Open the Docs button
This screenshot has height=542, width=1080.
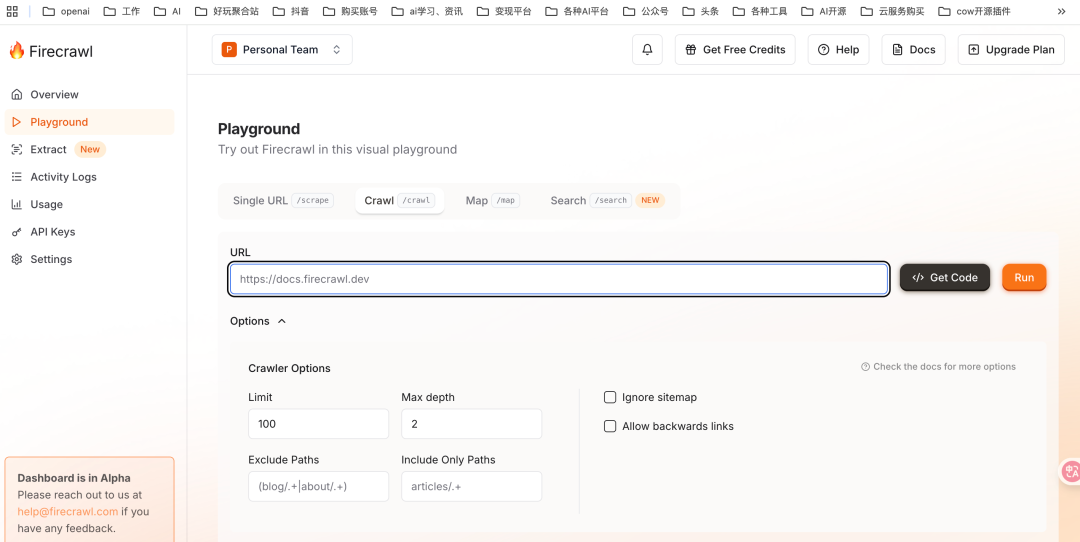pyautogui.click(x=913, y=50)
